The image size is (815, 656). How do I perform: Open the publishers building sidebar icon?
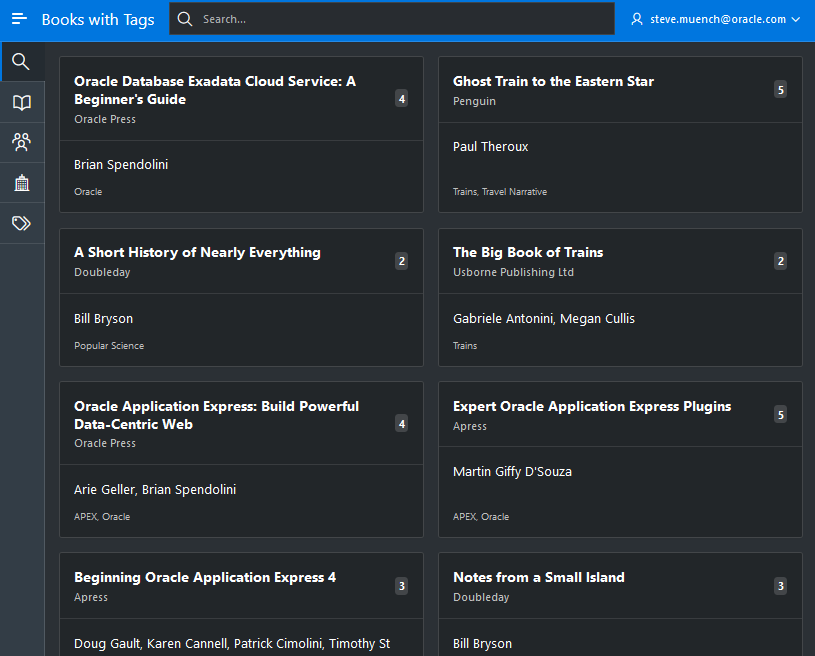coord(21,183)
